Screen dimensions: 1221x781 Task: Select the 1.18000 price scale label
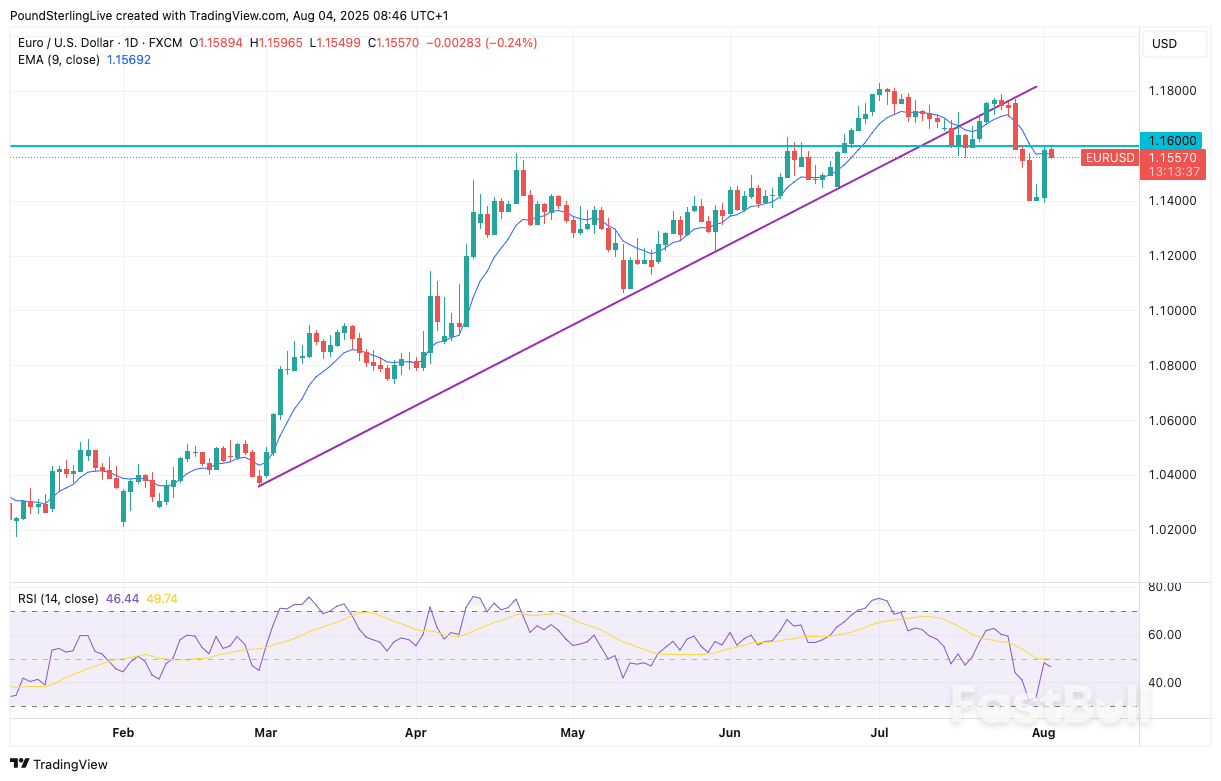(x=1172, y=91)
